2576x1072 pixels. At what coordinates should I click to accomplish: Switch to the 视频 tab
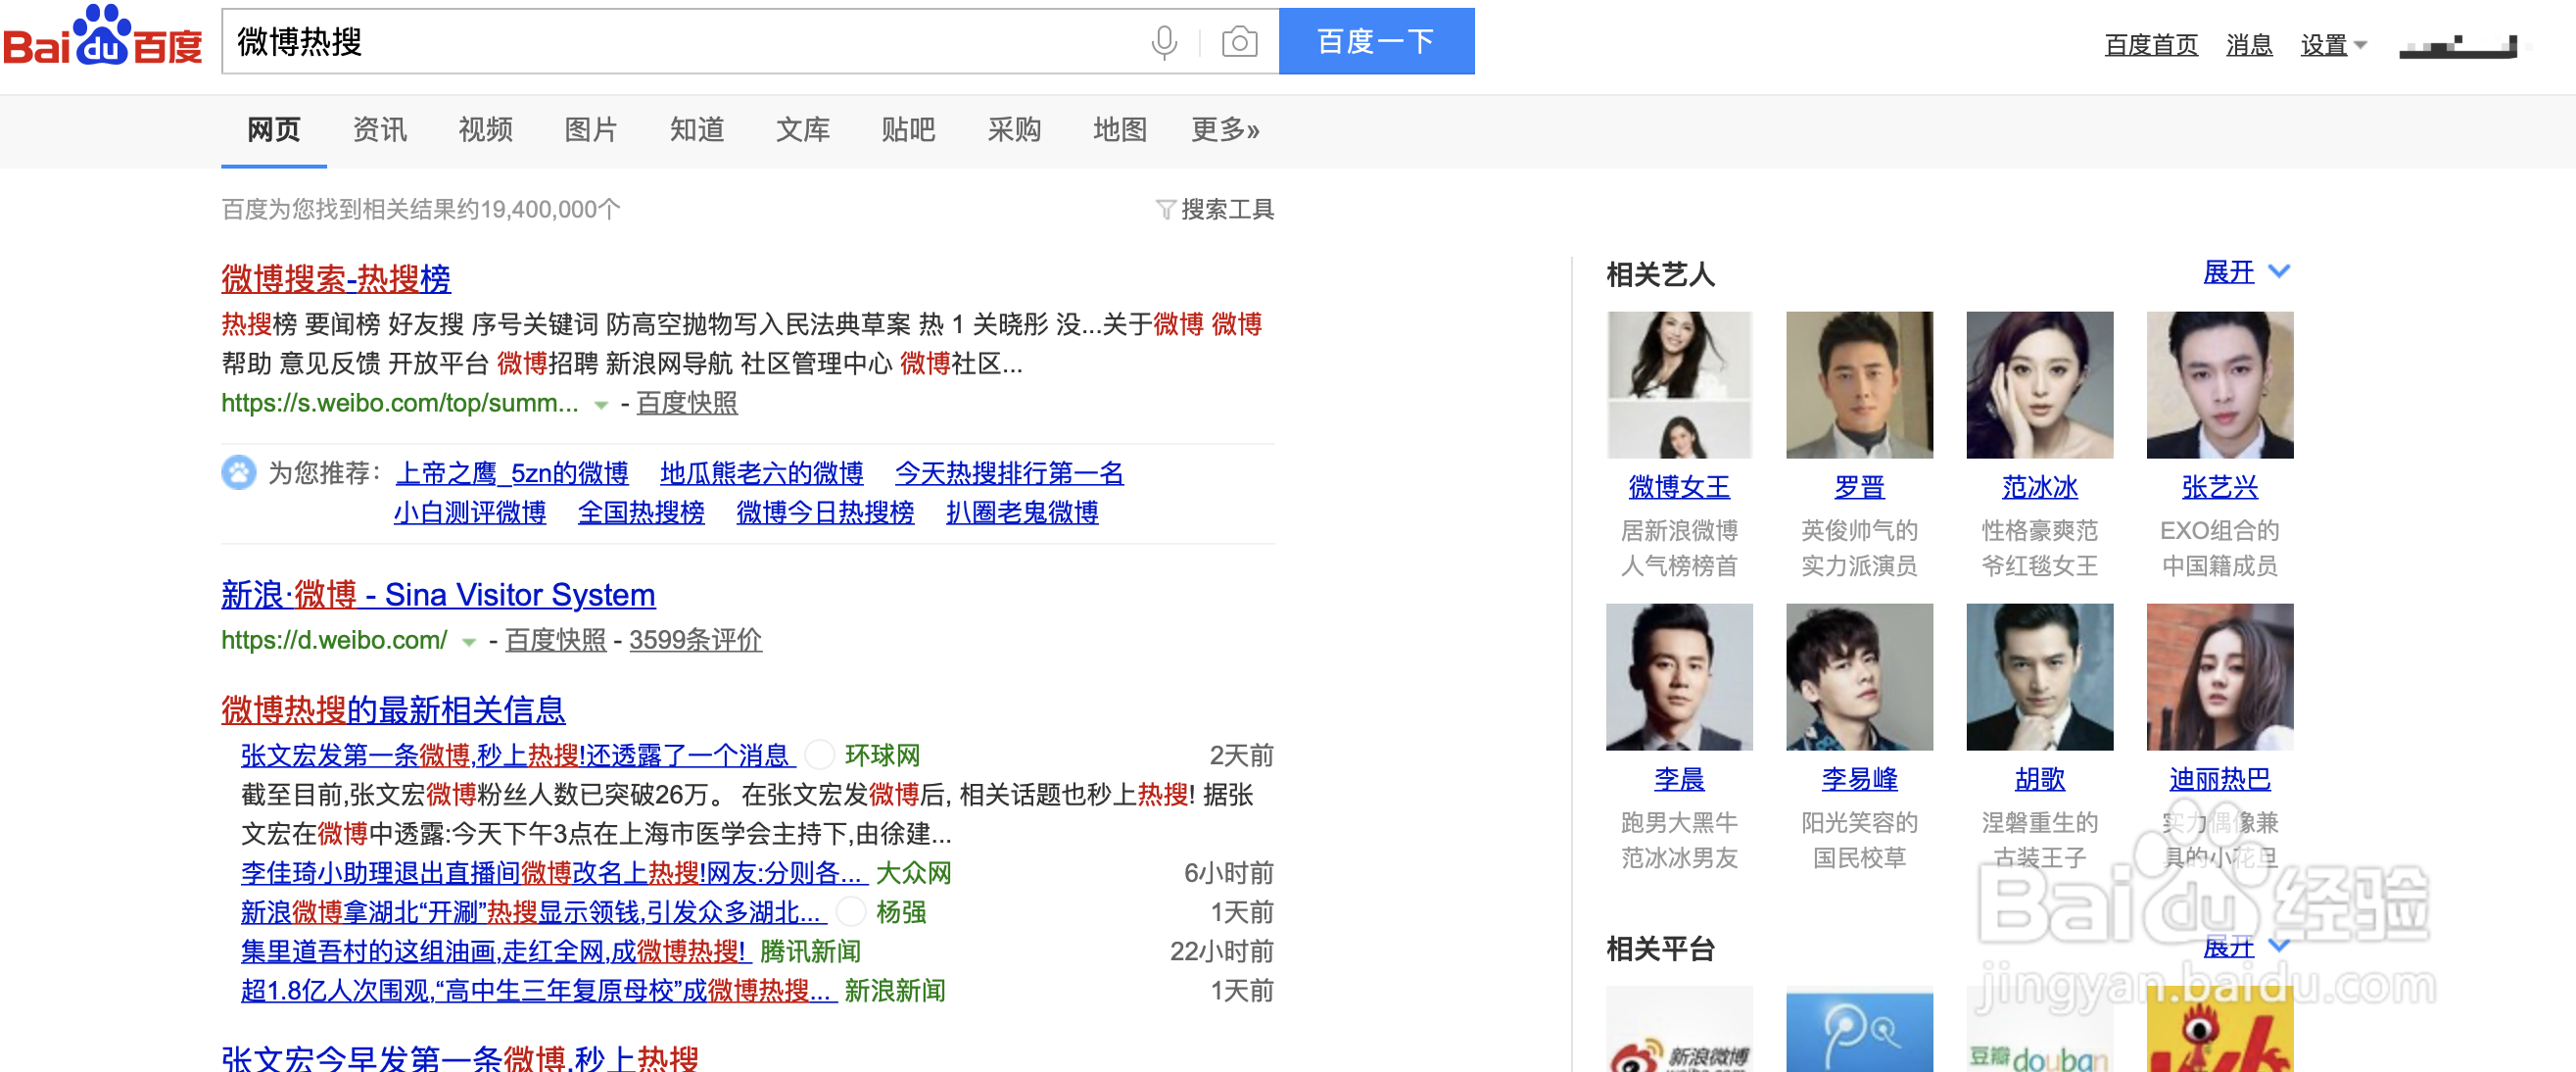pyautogui.click(x=486, y=129)
